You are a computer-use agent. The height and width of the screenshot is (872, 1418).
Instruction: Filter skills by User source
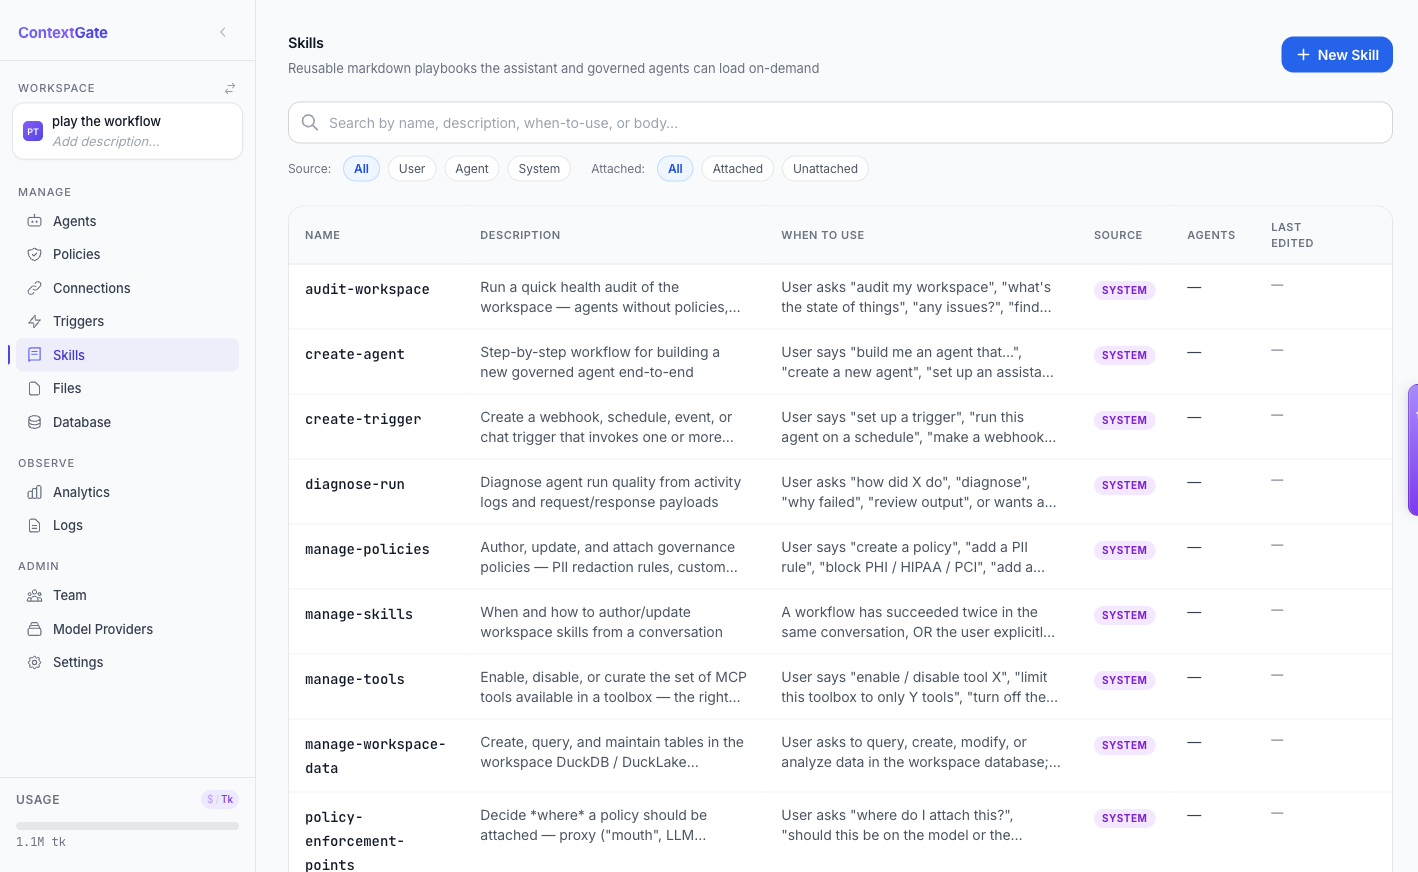[x=412, y=169]
